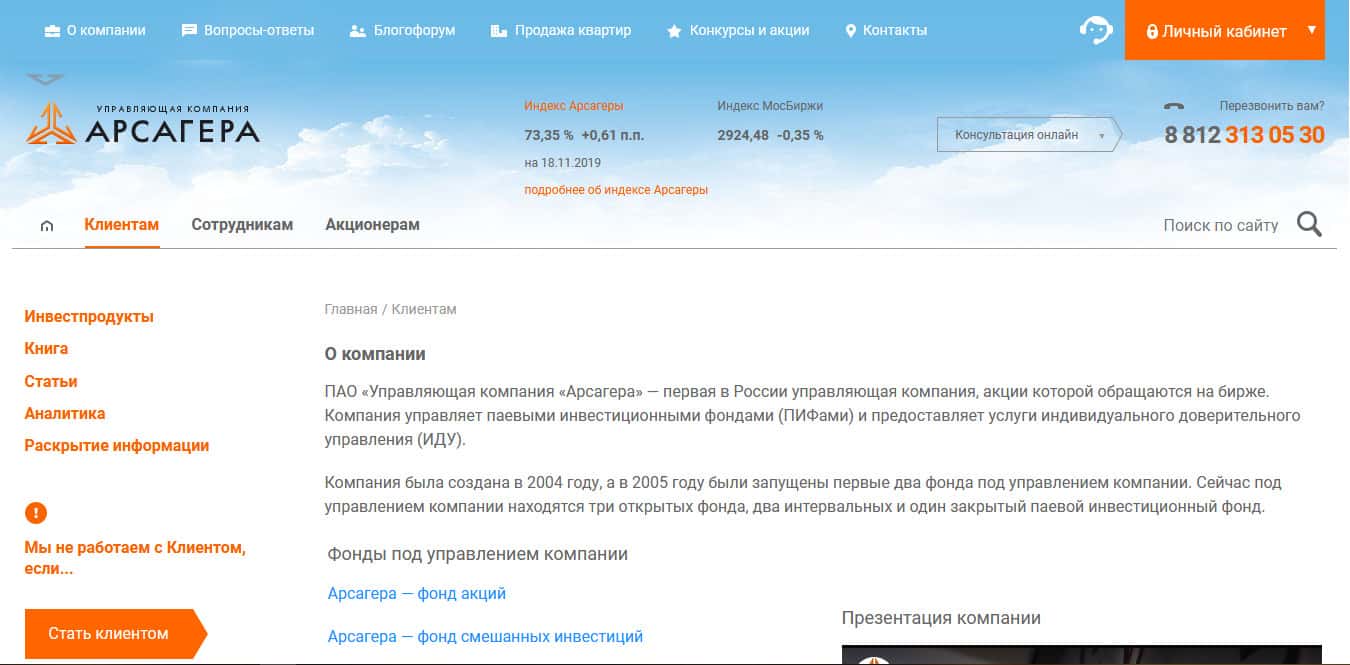Click the 2924,48 MosBirzhi value

tap(743, 135)
